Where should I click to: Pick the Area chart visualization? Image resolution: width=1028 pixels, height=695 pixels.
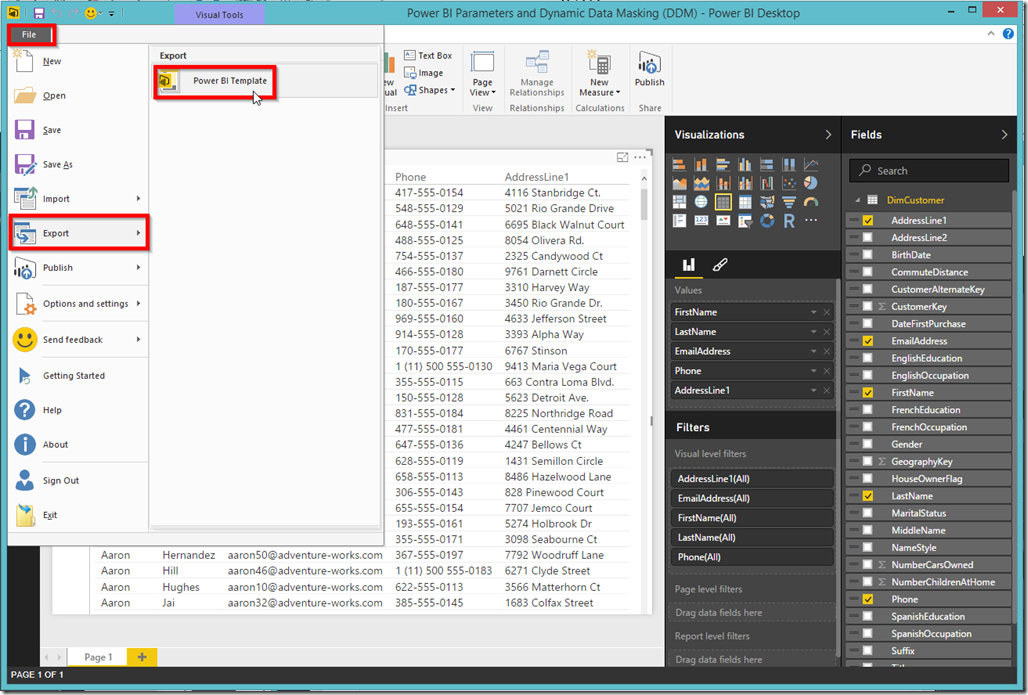[x=679, y=183]
